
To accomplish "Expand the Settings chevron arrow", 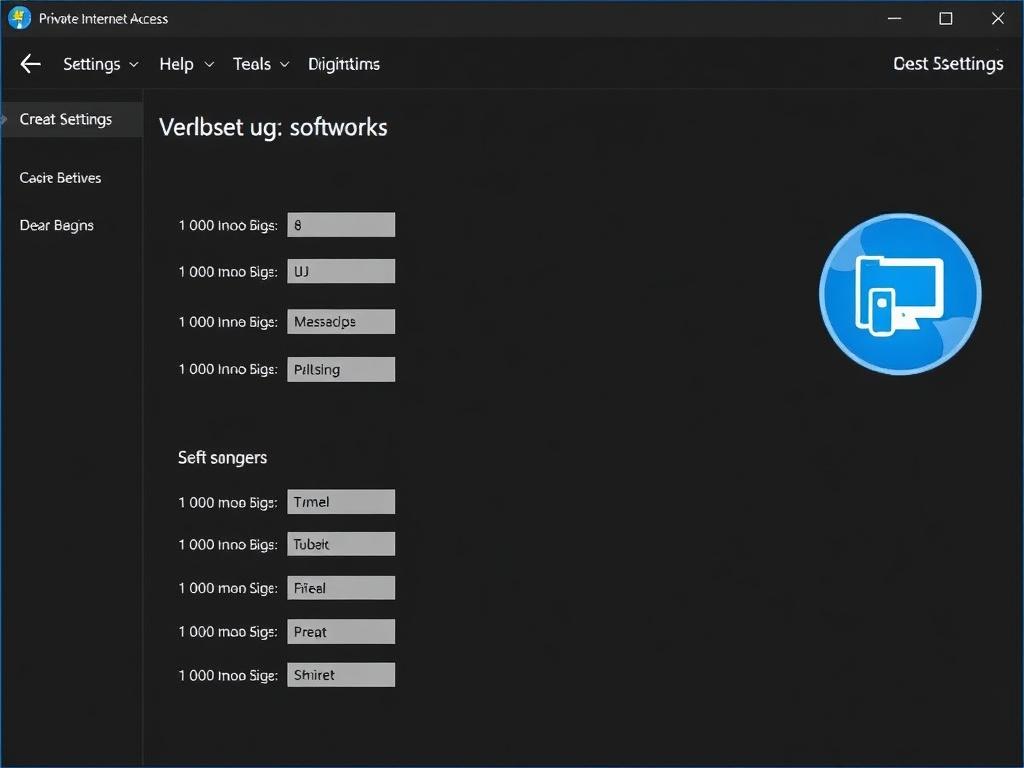I will pyautogui.click(x=134, y=65).
